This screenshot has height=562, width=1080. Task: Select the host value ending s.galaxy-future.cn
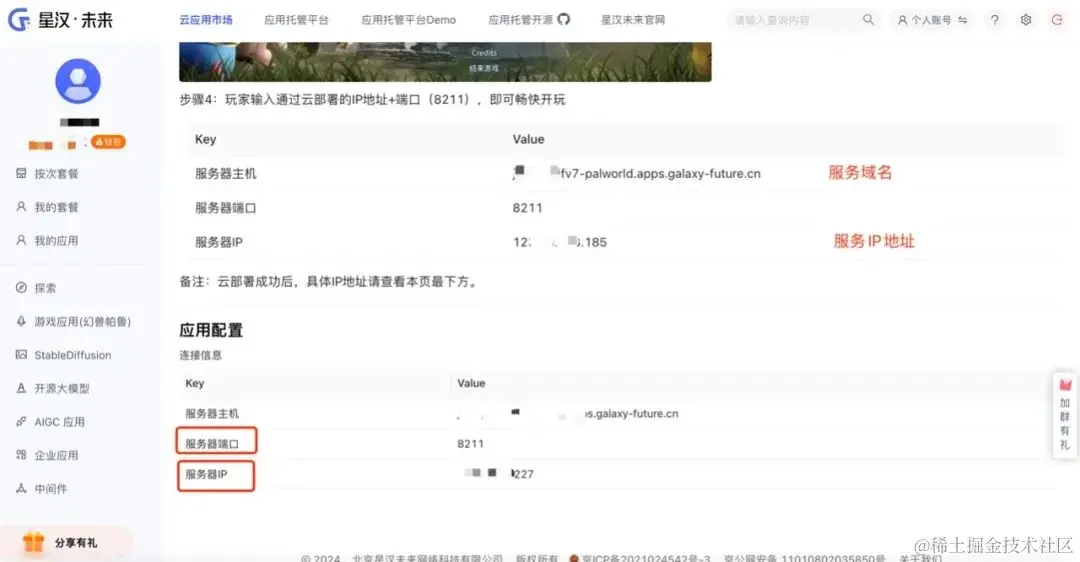pyautogui.click(x=568, y=414)
